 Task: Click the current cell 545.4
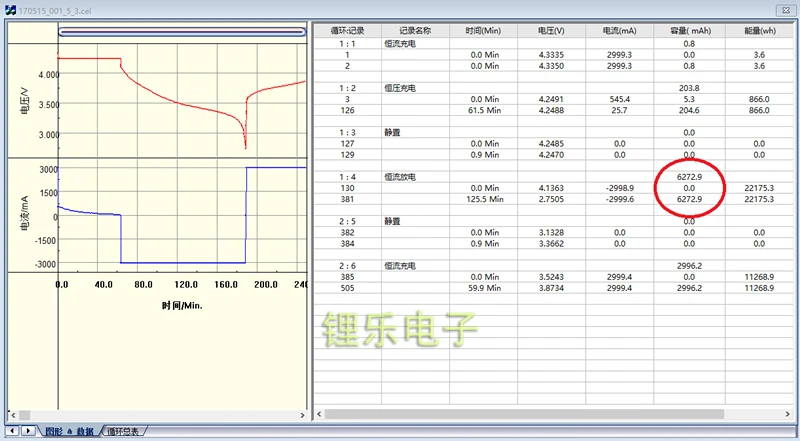click(619, 99)
